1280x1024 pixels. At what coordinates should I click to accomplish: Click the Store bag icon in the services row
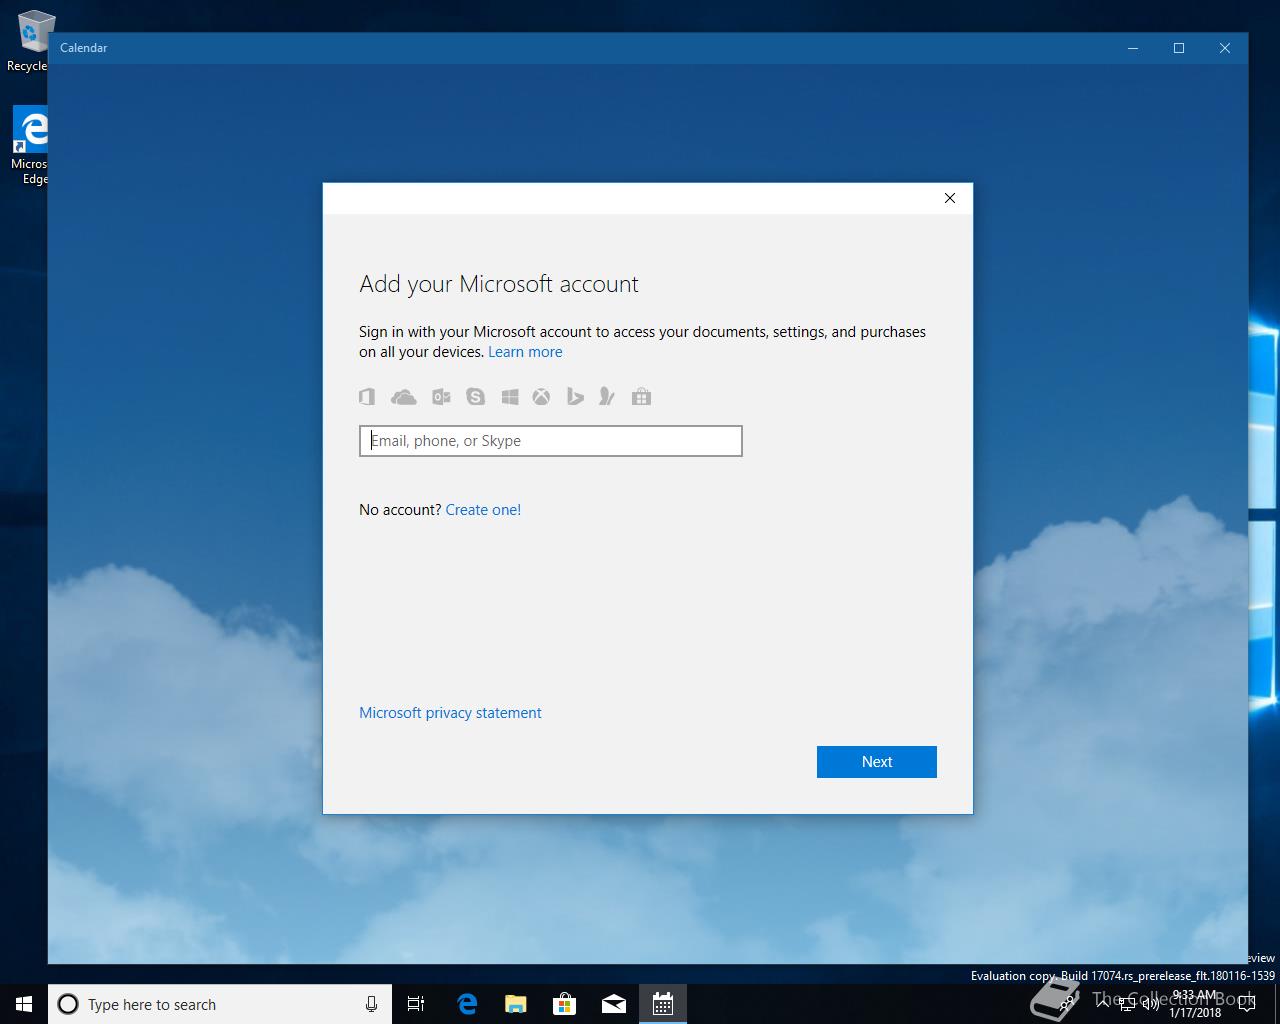tap(642, 397)
